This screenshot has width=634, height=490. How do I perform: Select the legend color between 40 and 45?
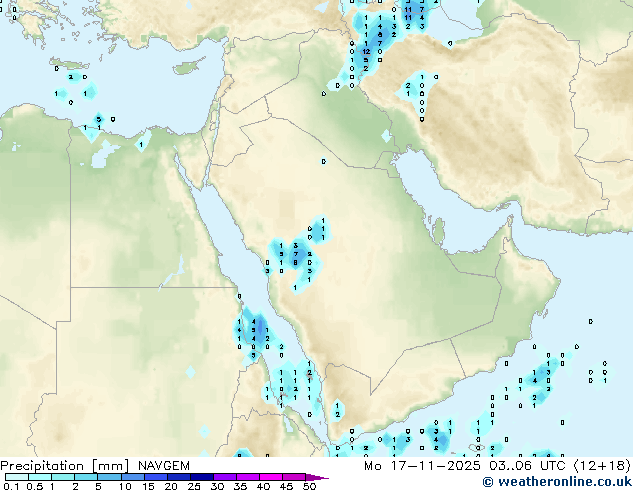click(271, 477)
